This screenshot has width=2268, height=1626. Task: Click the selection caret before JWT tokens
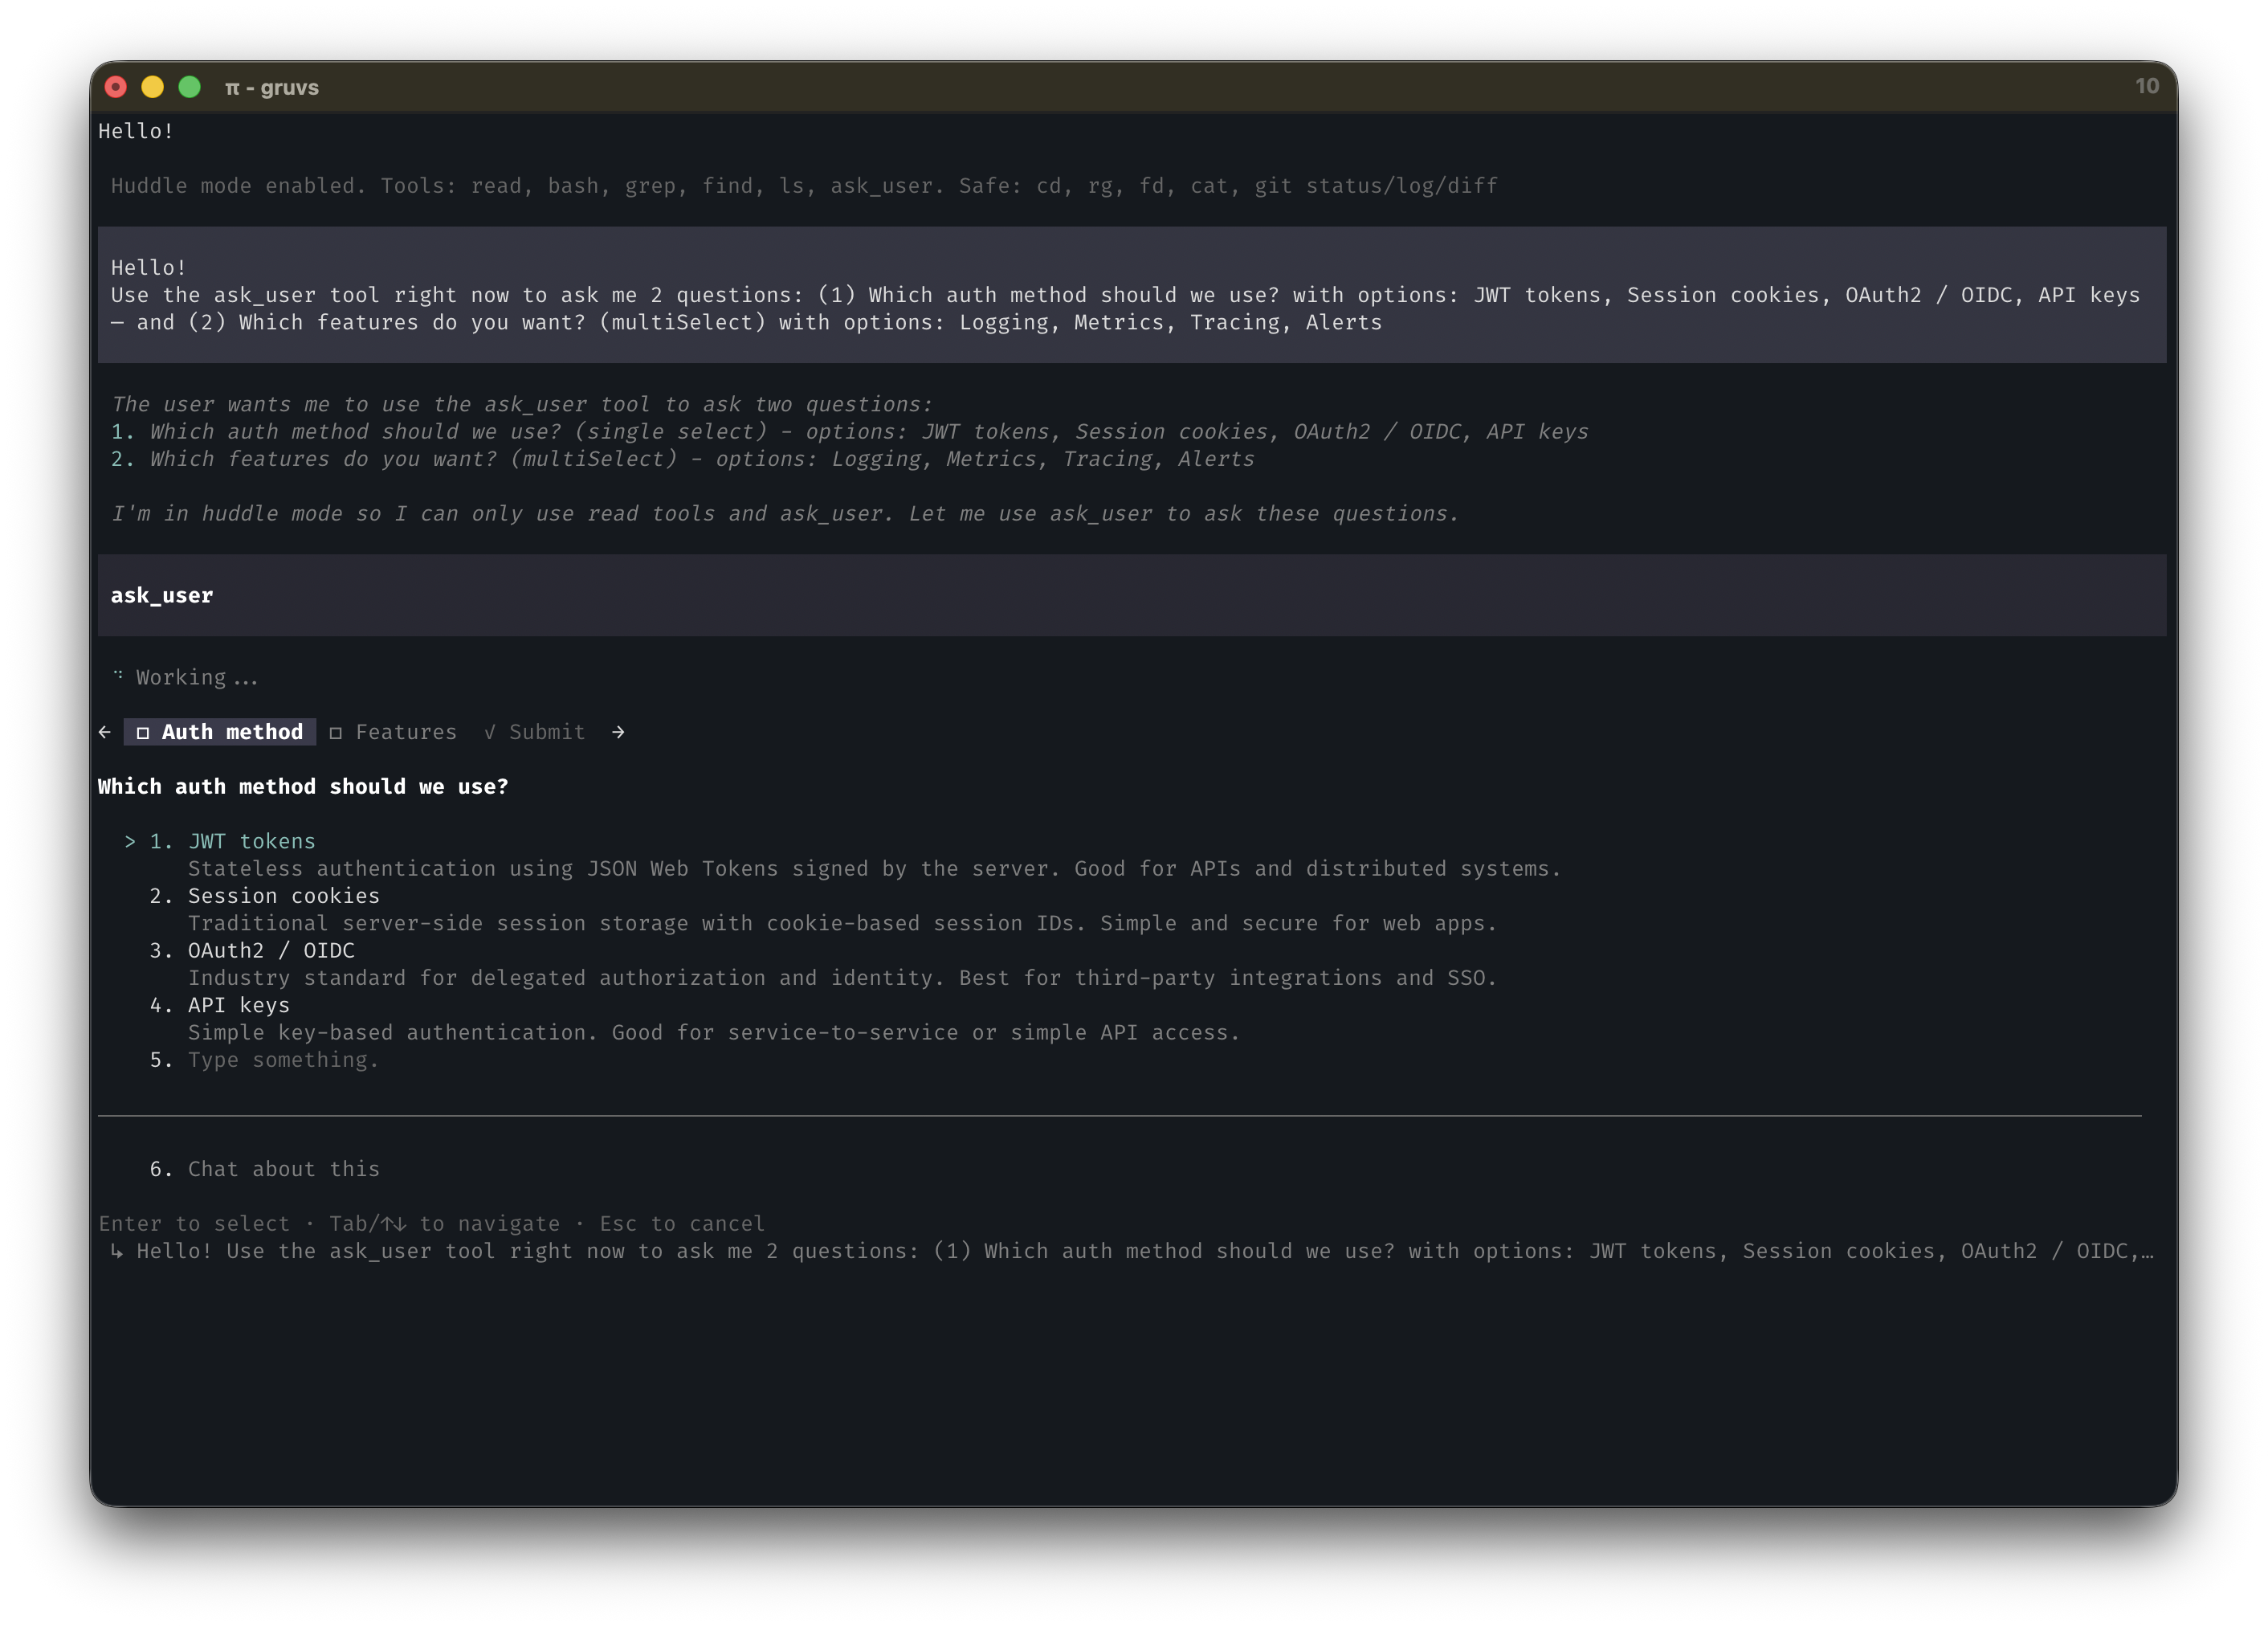(130, 841)
